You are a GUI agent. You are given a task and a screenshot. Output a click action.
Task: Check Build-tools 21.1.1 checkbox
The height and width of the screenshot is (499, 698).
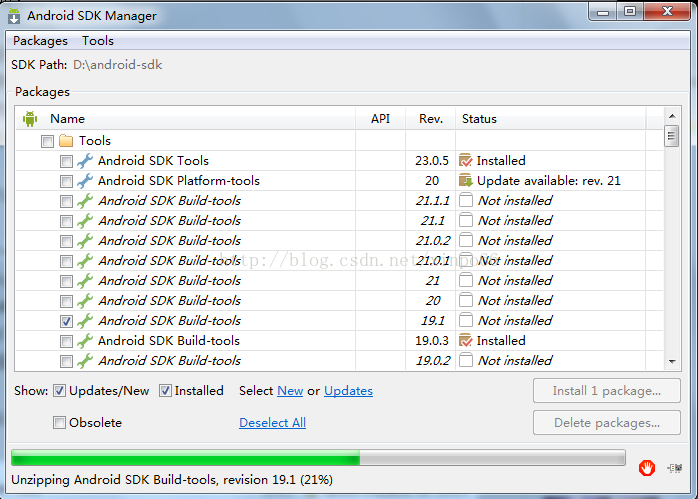coord(66,202)
